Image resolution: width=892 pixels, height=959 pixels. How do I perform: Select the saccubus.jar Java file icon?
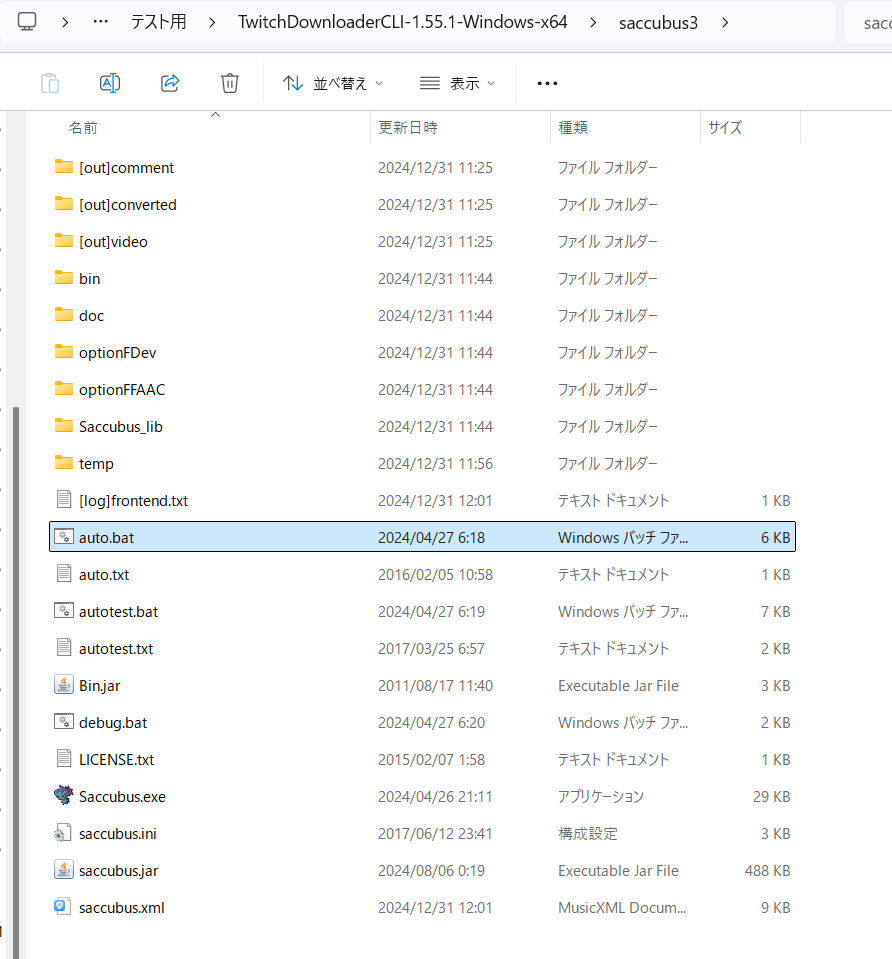tap(64, 870)
